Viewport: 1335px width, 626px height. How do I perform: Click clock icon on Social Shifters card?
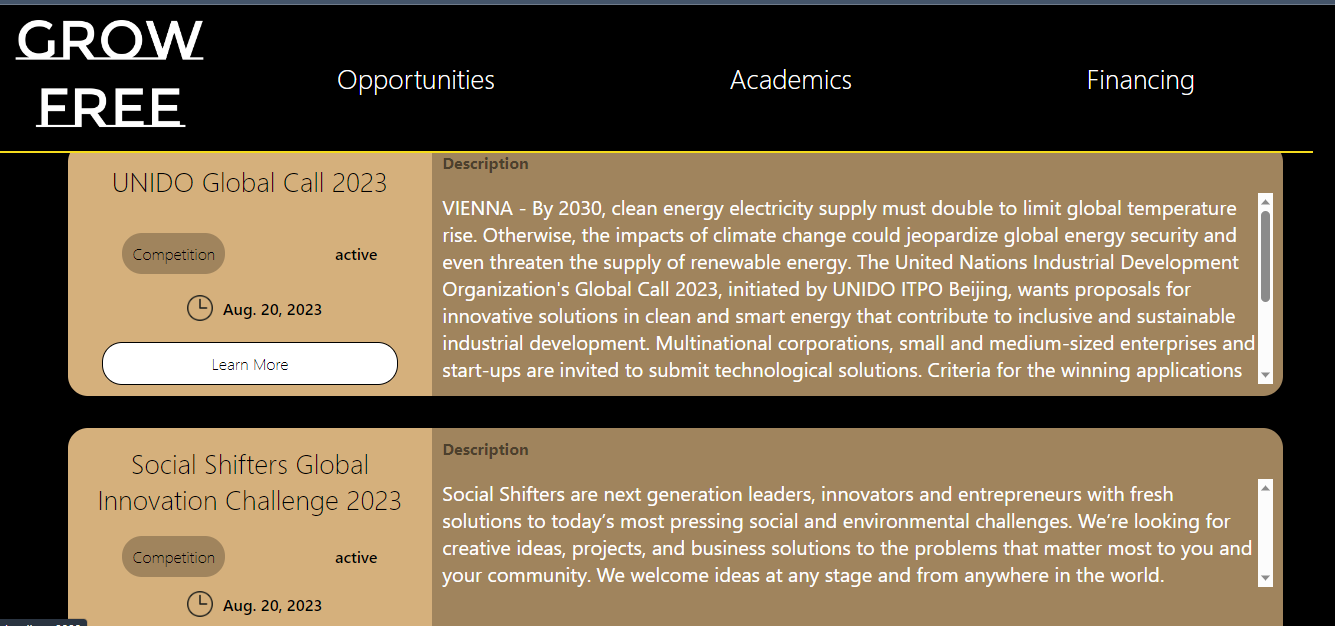coord(200,604)
